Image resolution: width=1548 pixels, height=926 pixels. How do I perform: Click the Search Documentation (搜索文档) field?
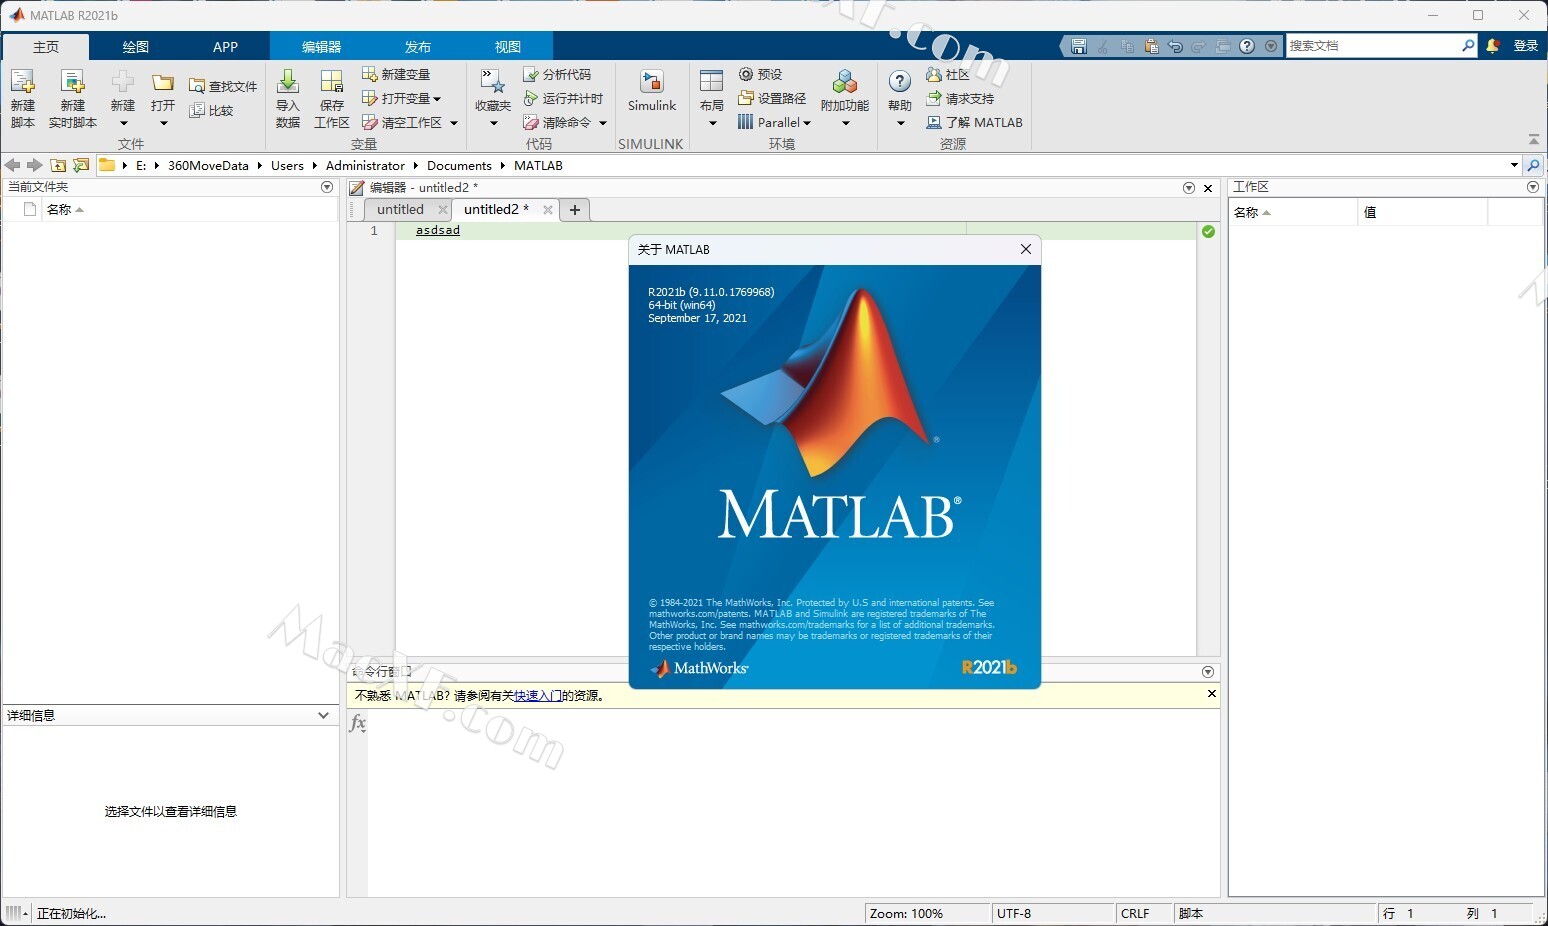pyautogui.click(x=1372, y=46)
